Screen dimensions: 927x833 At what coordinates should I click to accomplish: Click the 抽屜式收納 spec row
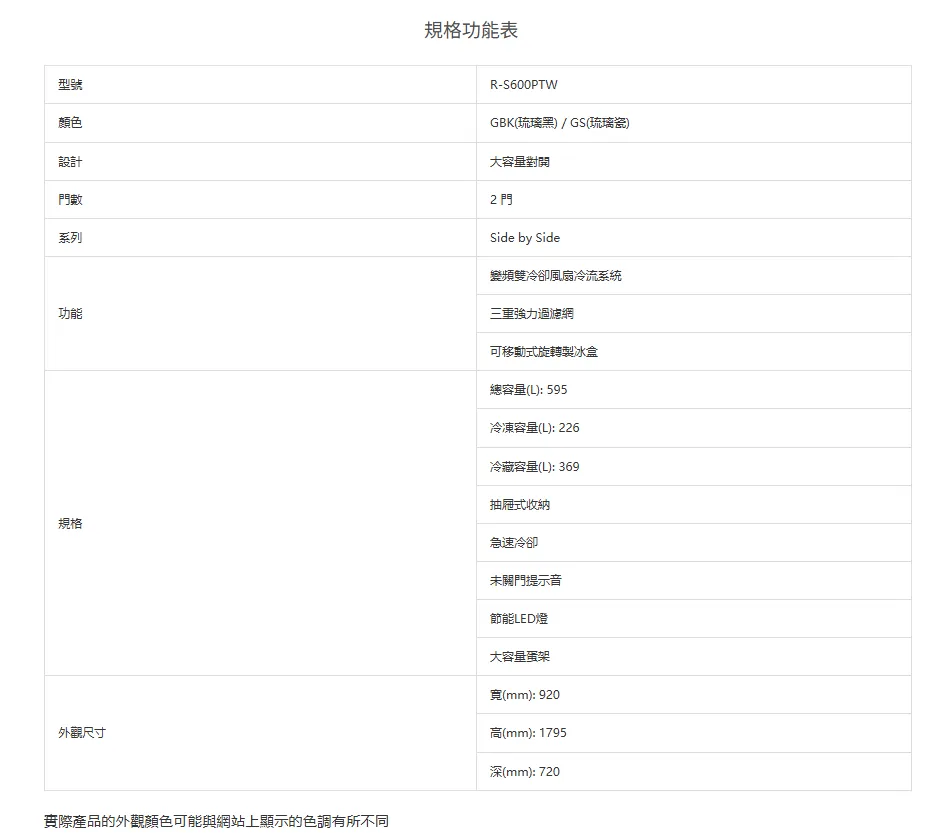point(519,504)
